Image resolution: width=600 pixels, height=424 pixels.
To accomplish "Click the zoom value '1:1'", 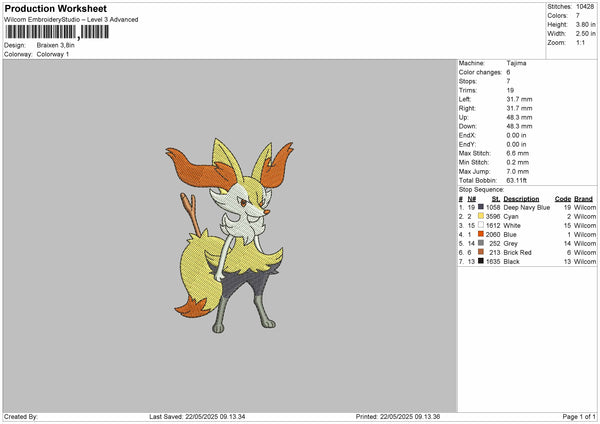I will tap(580, 42).
